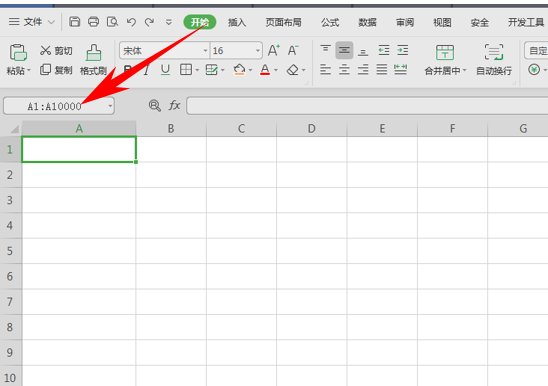Open the font size dropdown showing 16
Image resolution: width=548 pixels, height=386 pixels.
[258, 51]
